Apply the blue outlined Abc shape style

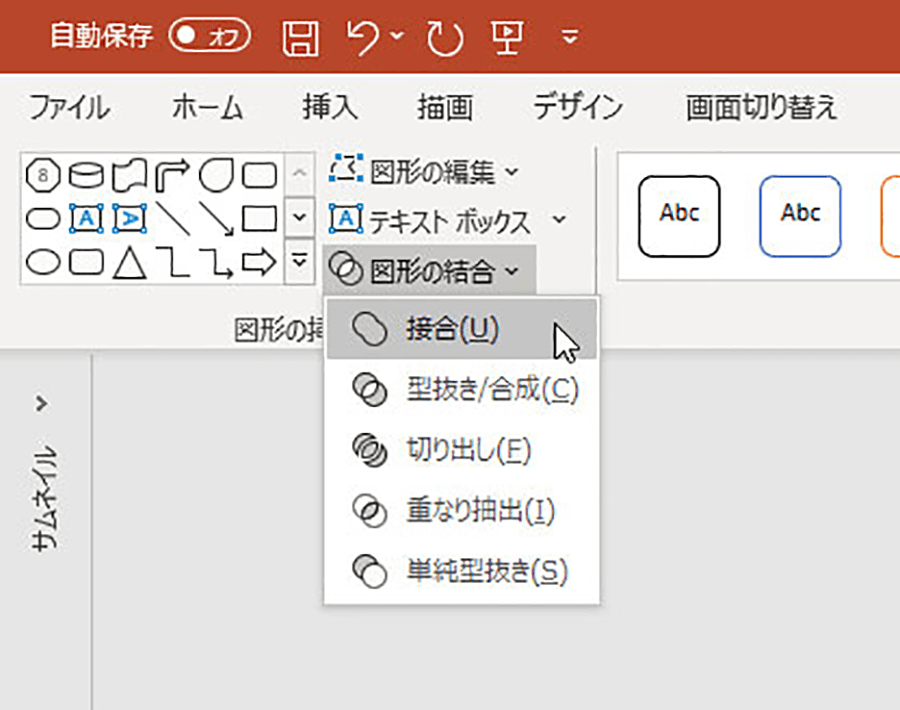[800, 216]
